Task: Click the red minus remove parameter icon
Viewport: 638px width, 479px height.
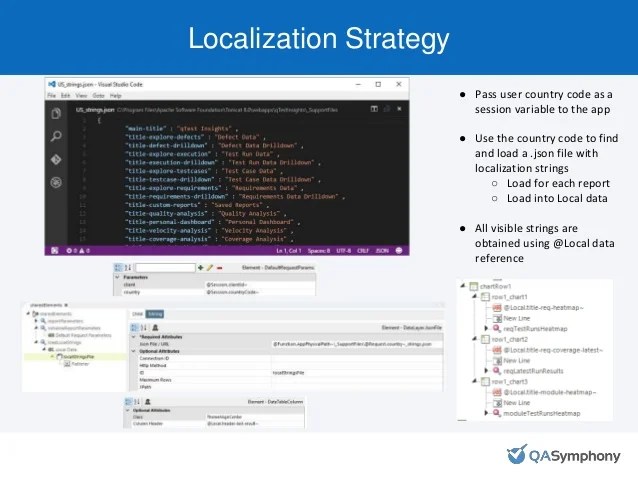Action: (x=220, y=268)
